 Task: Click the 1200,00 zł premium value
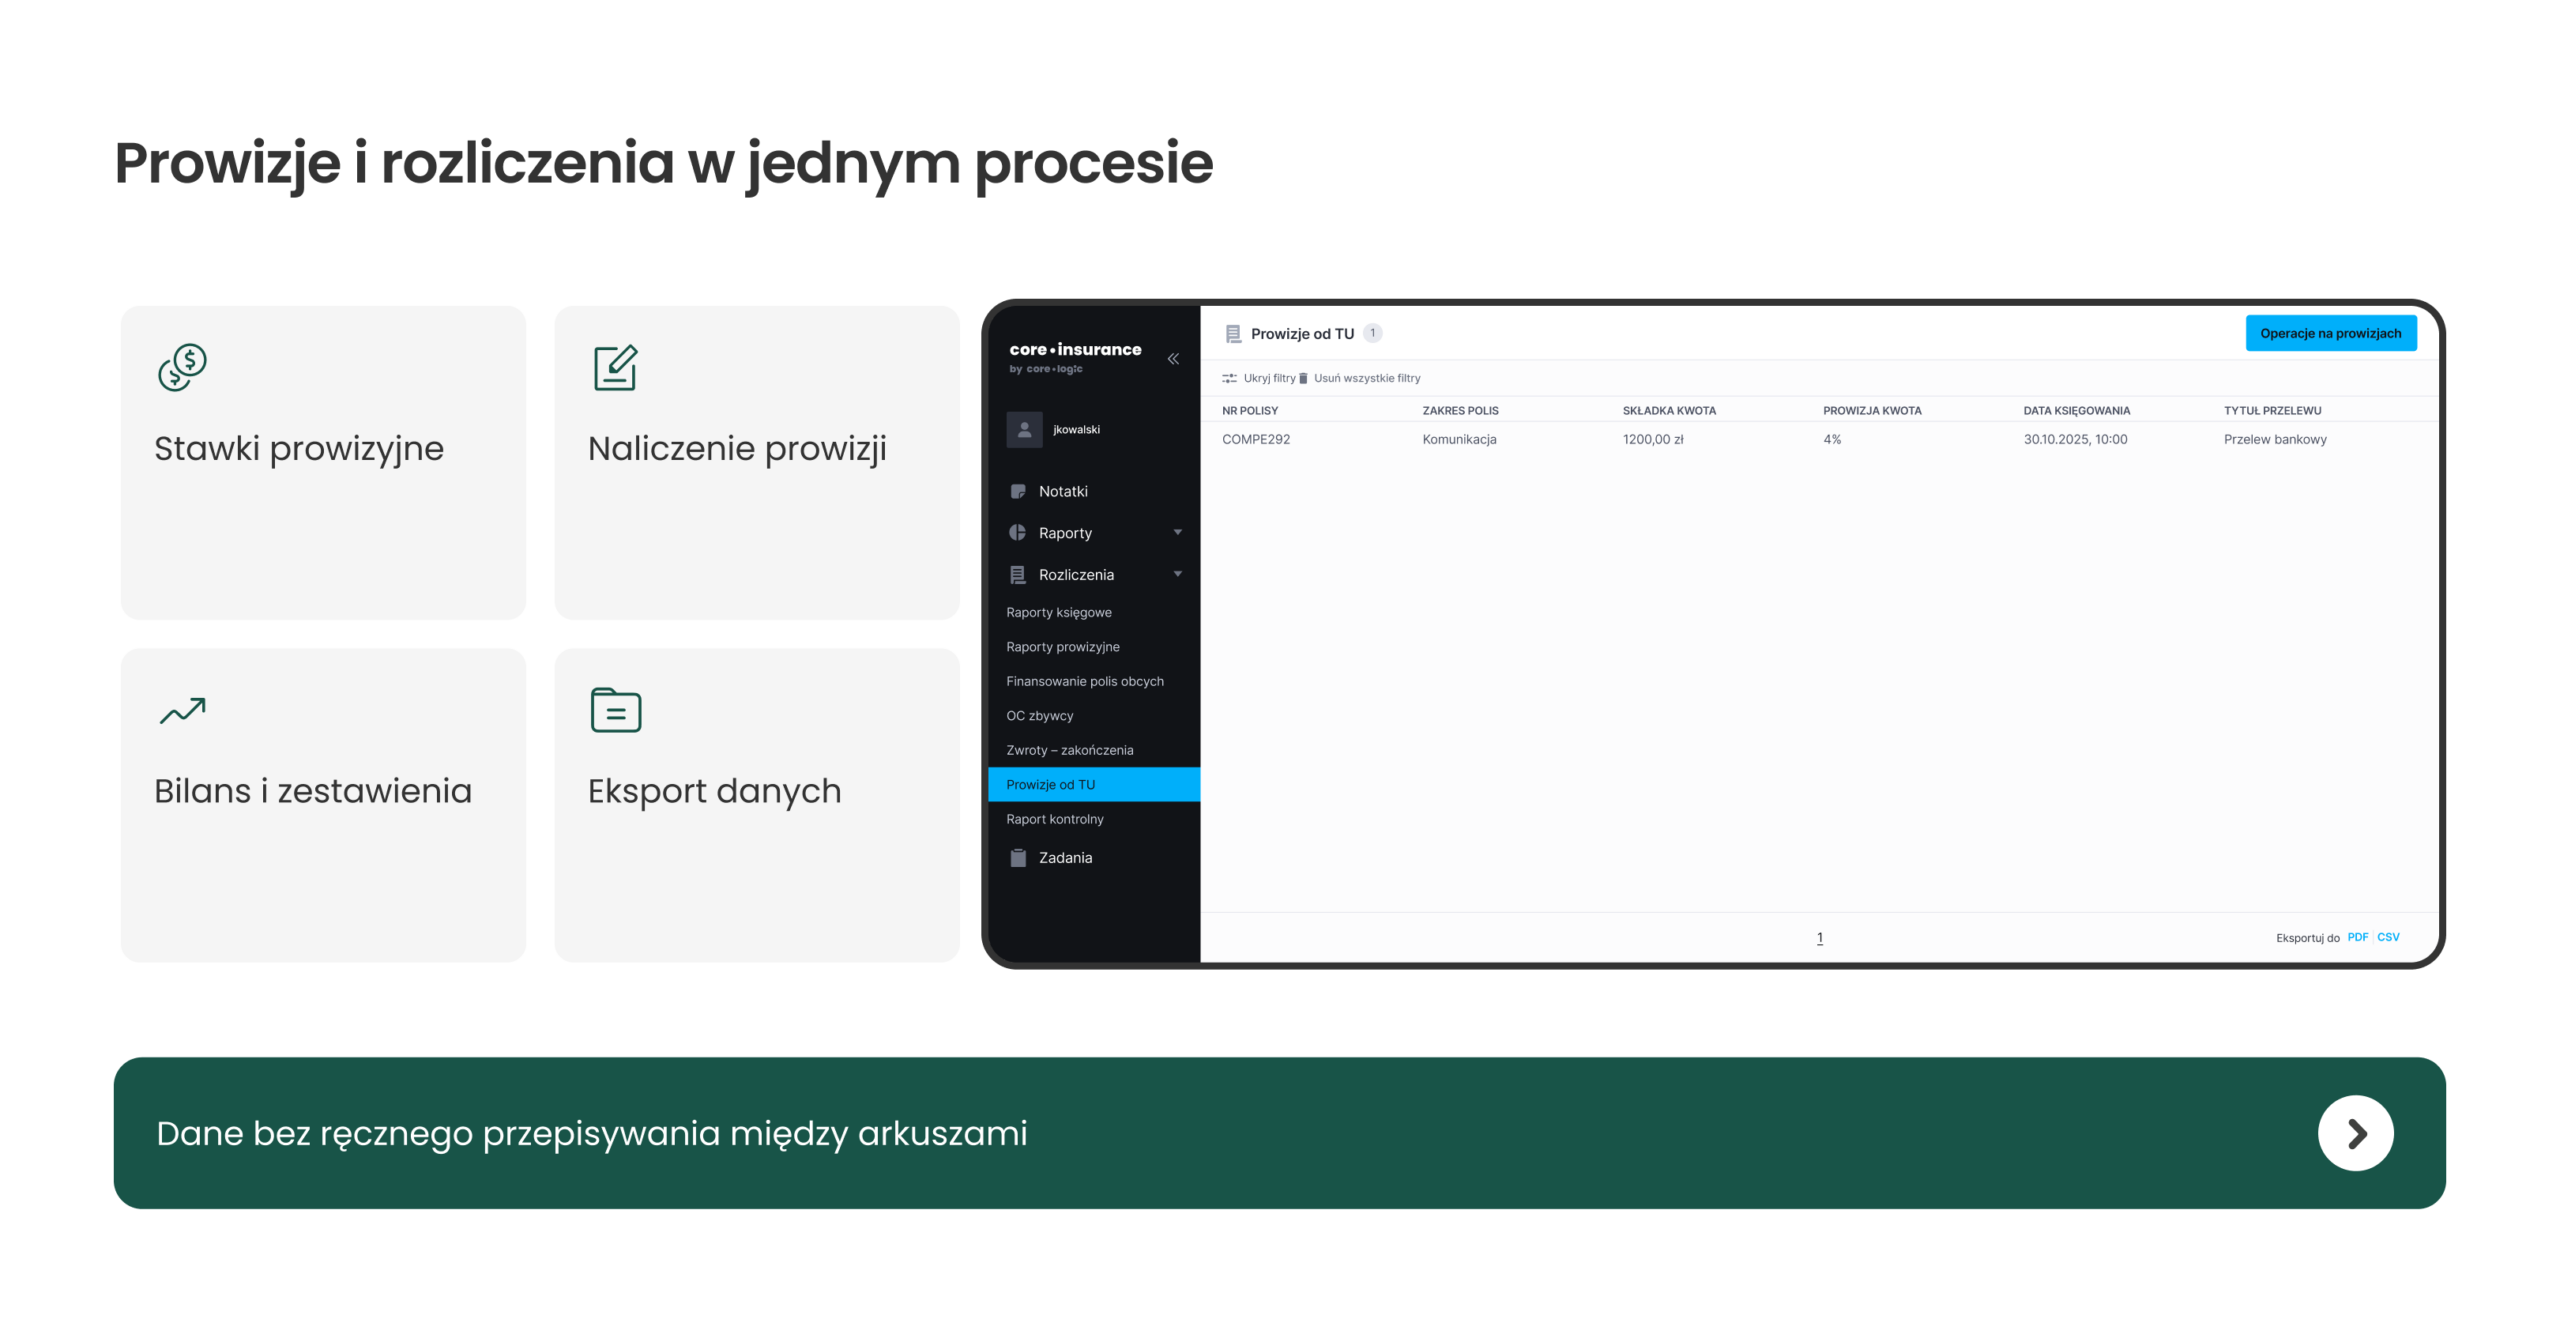(1652, 439)
